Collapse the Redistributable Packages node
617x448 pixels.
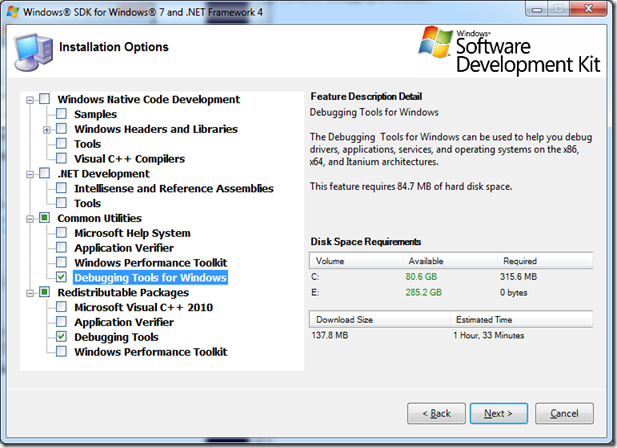click(30, 293)
